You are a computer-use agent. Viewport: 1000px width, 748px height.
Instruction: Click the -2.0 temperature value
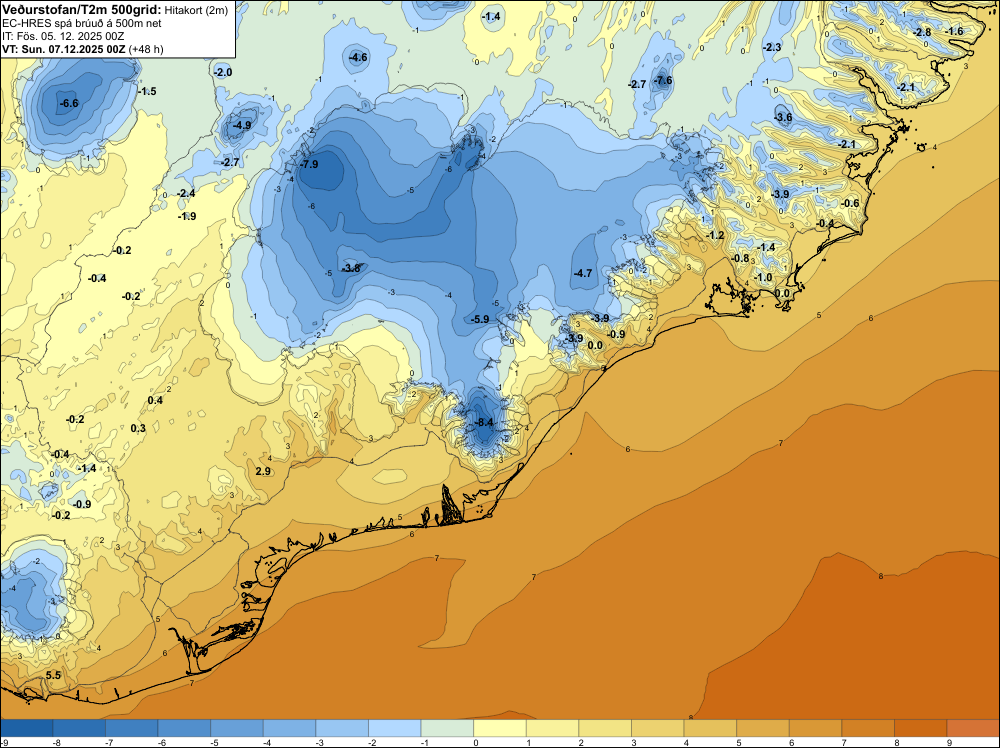(x=223, y=72)
